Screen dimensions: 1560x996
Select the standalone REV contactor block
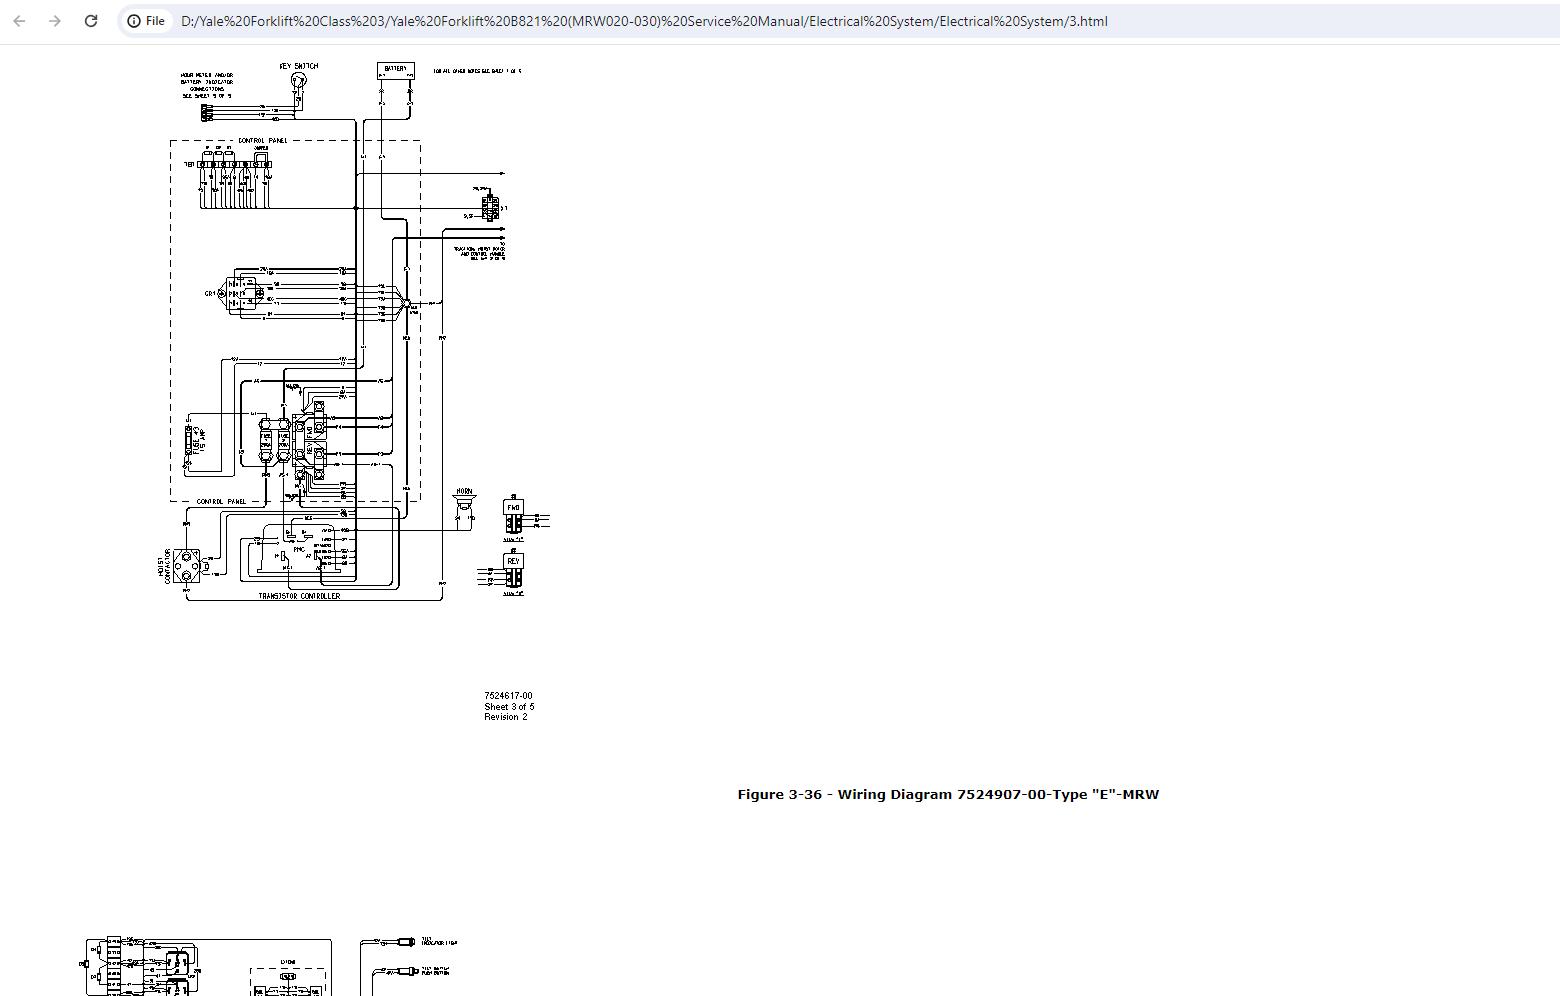pos(513,569)
